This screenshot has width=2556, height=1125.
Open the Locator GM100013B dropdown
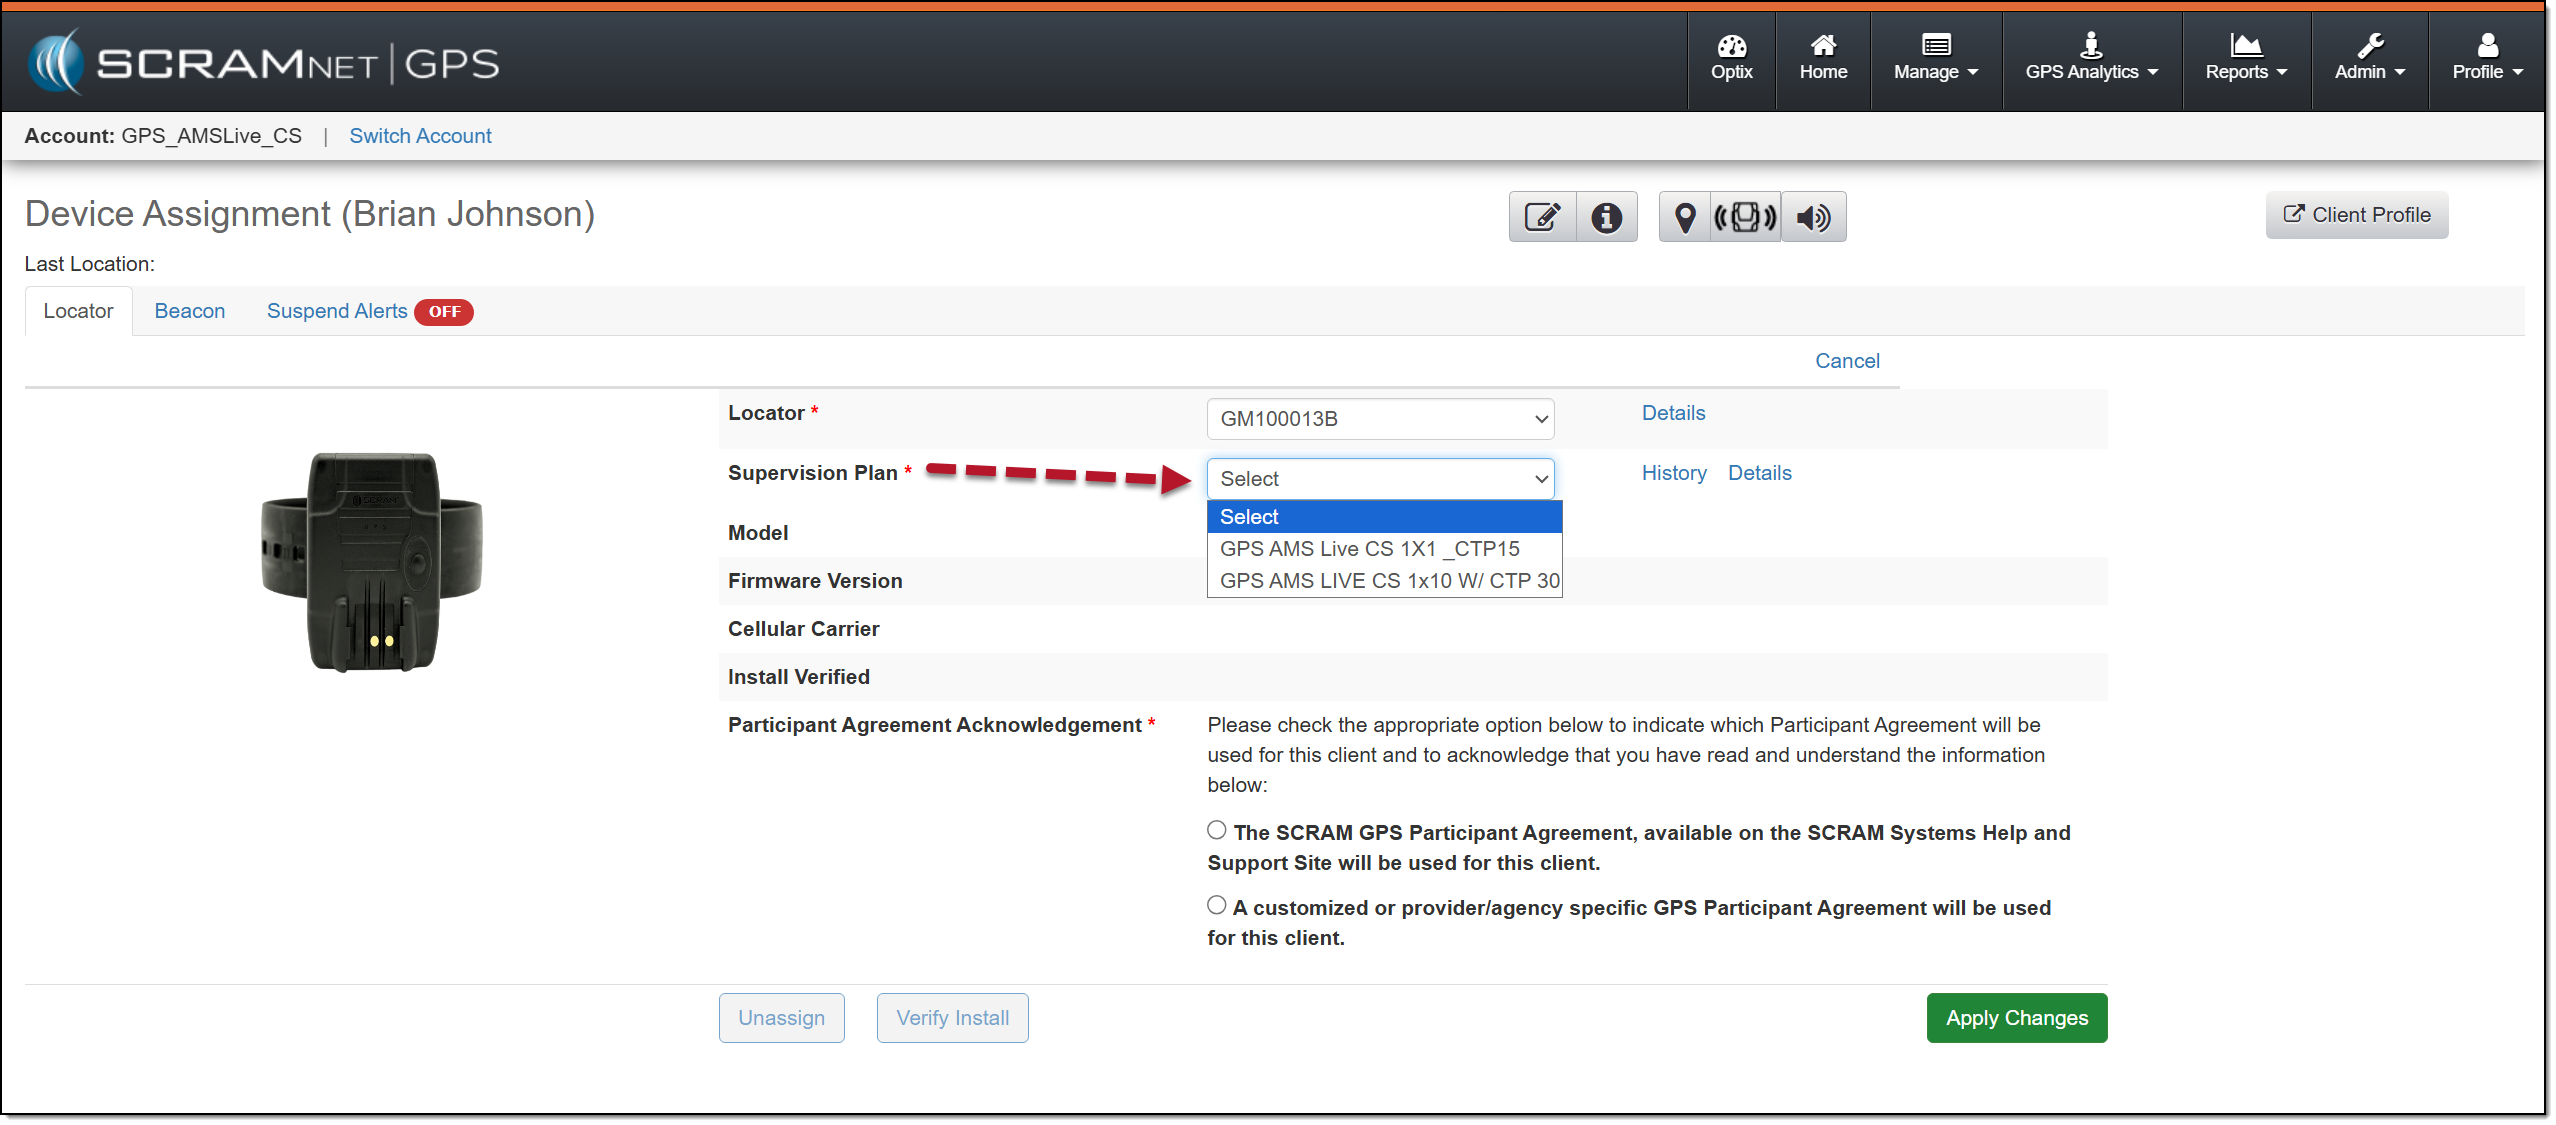point(1380,419)
